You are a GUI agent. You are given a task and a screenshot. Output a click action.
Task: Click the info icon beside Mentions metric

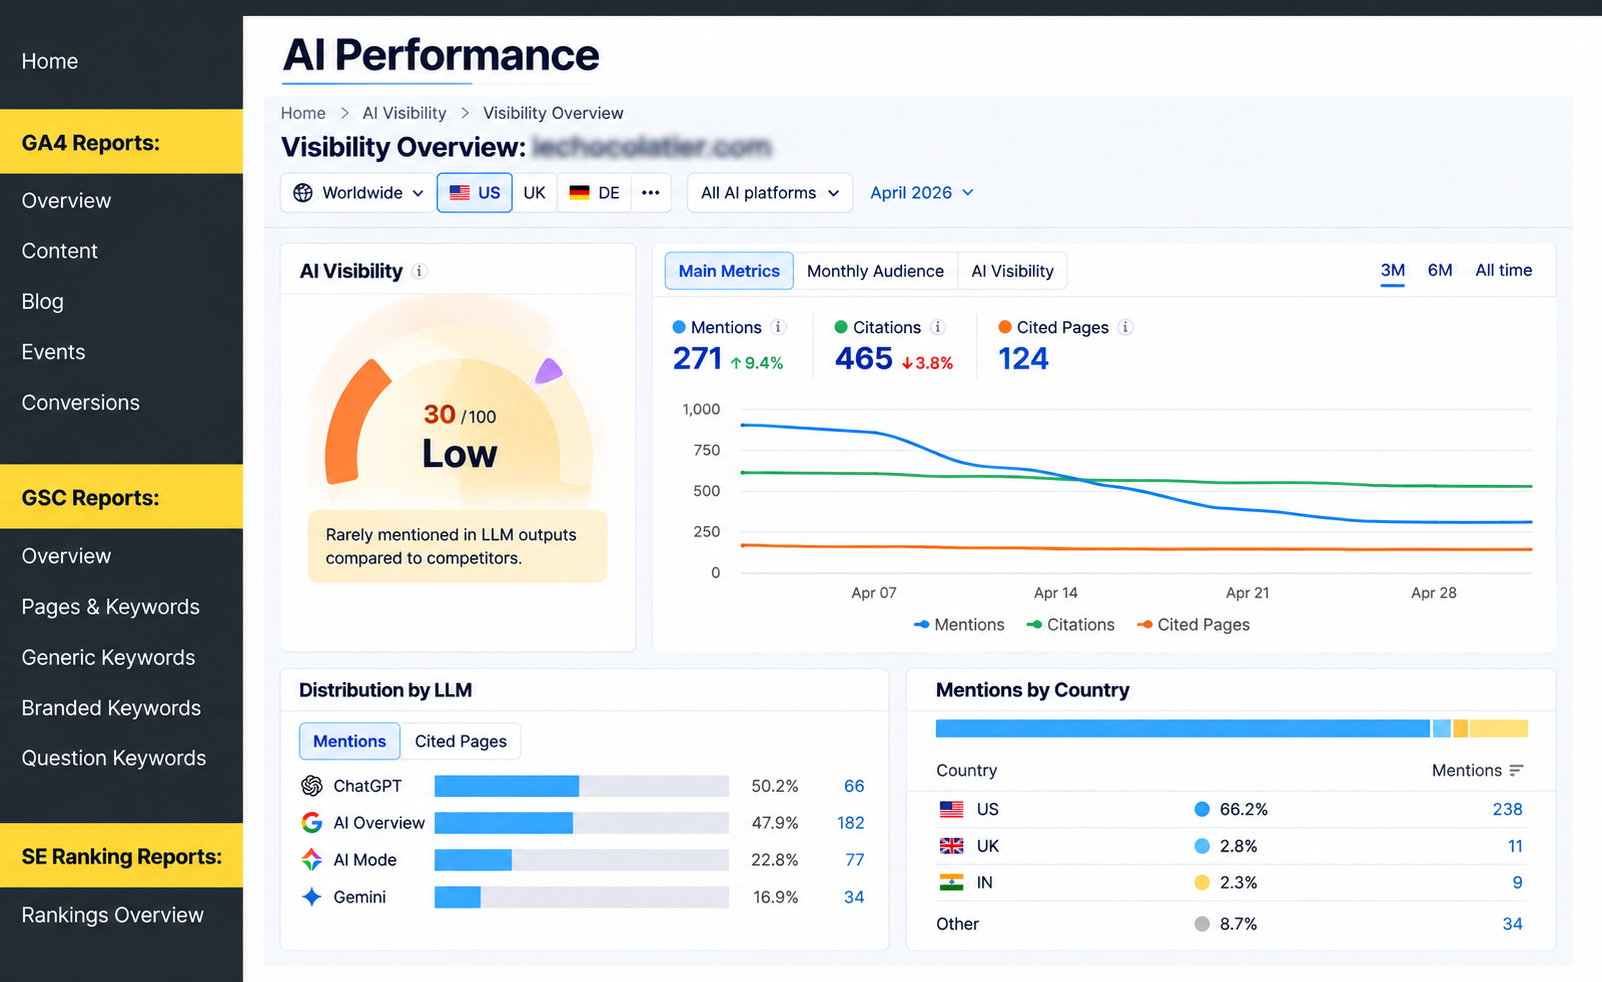778,327
